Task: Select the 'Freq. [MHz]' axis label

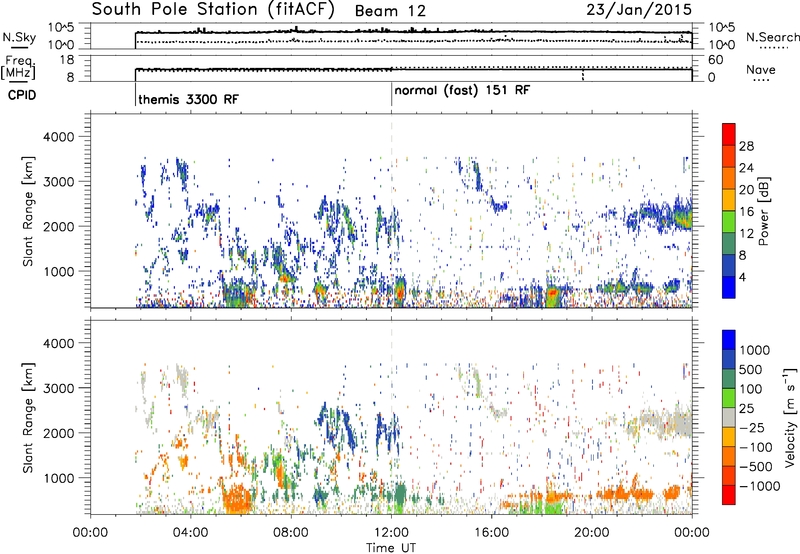Action: pos(19,67)
